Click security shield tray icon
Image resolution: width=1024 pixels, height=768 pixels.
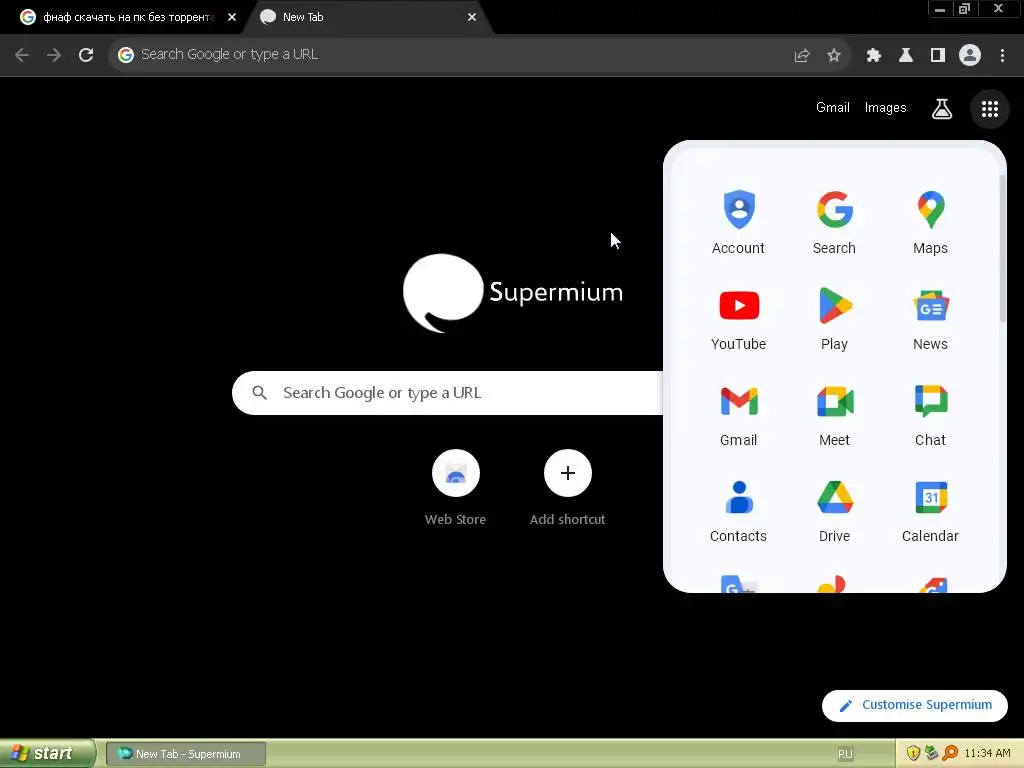(x=913, y=754)
